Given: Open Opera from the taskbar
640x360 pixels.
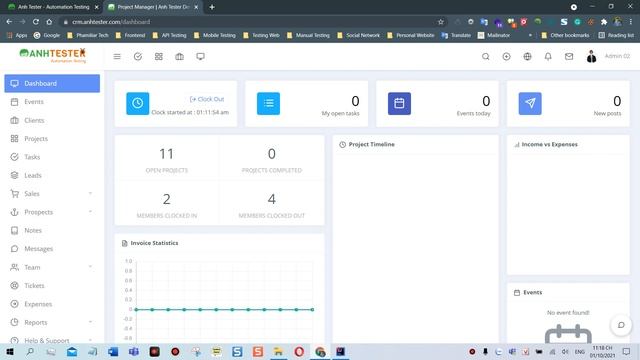Looking at the screenshot, I should (x=299, y=351).
